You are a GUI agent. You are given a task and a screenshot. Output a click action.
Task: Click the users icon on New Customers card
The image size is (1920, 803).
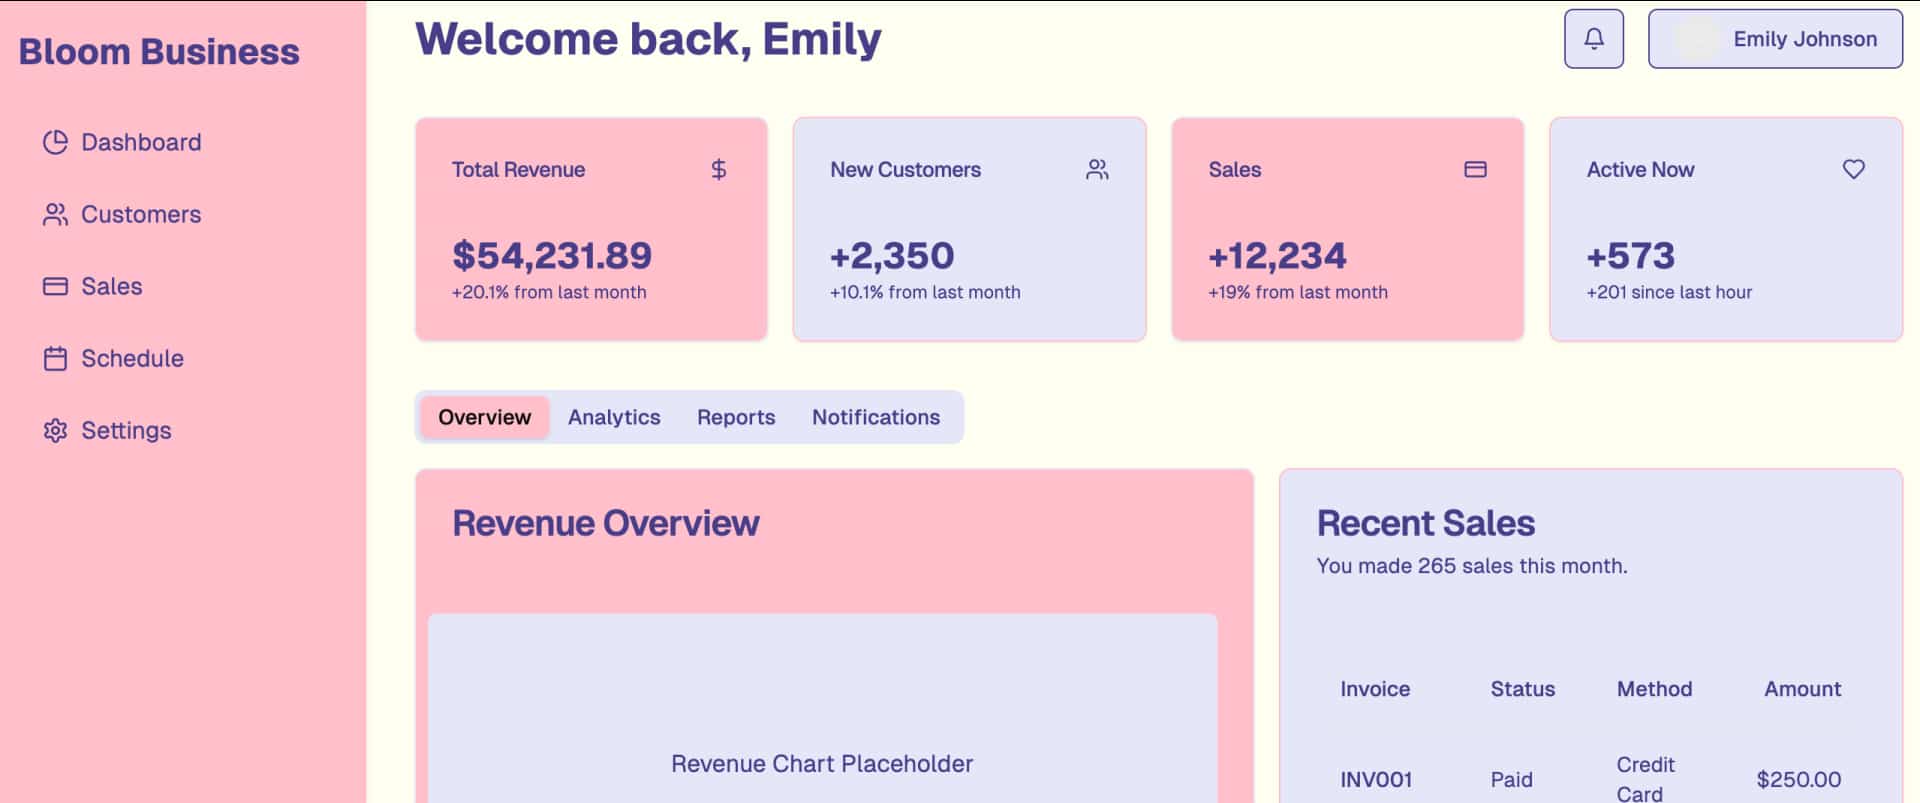[x=1097, y=170]
